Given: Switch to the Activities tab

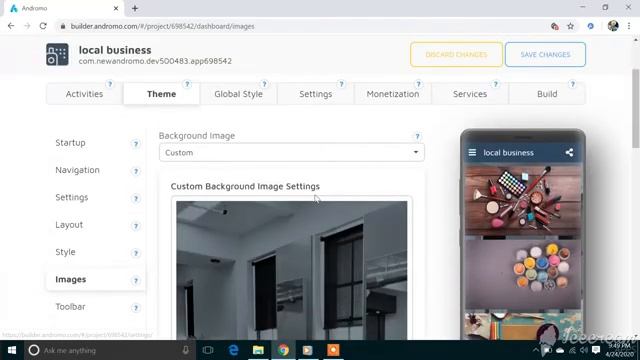Looking at the screenshot, I should coord(84,94).
